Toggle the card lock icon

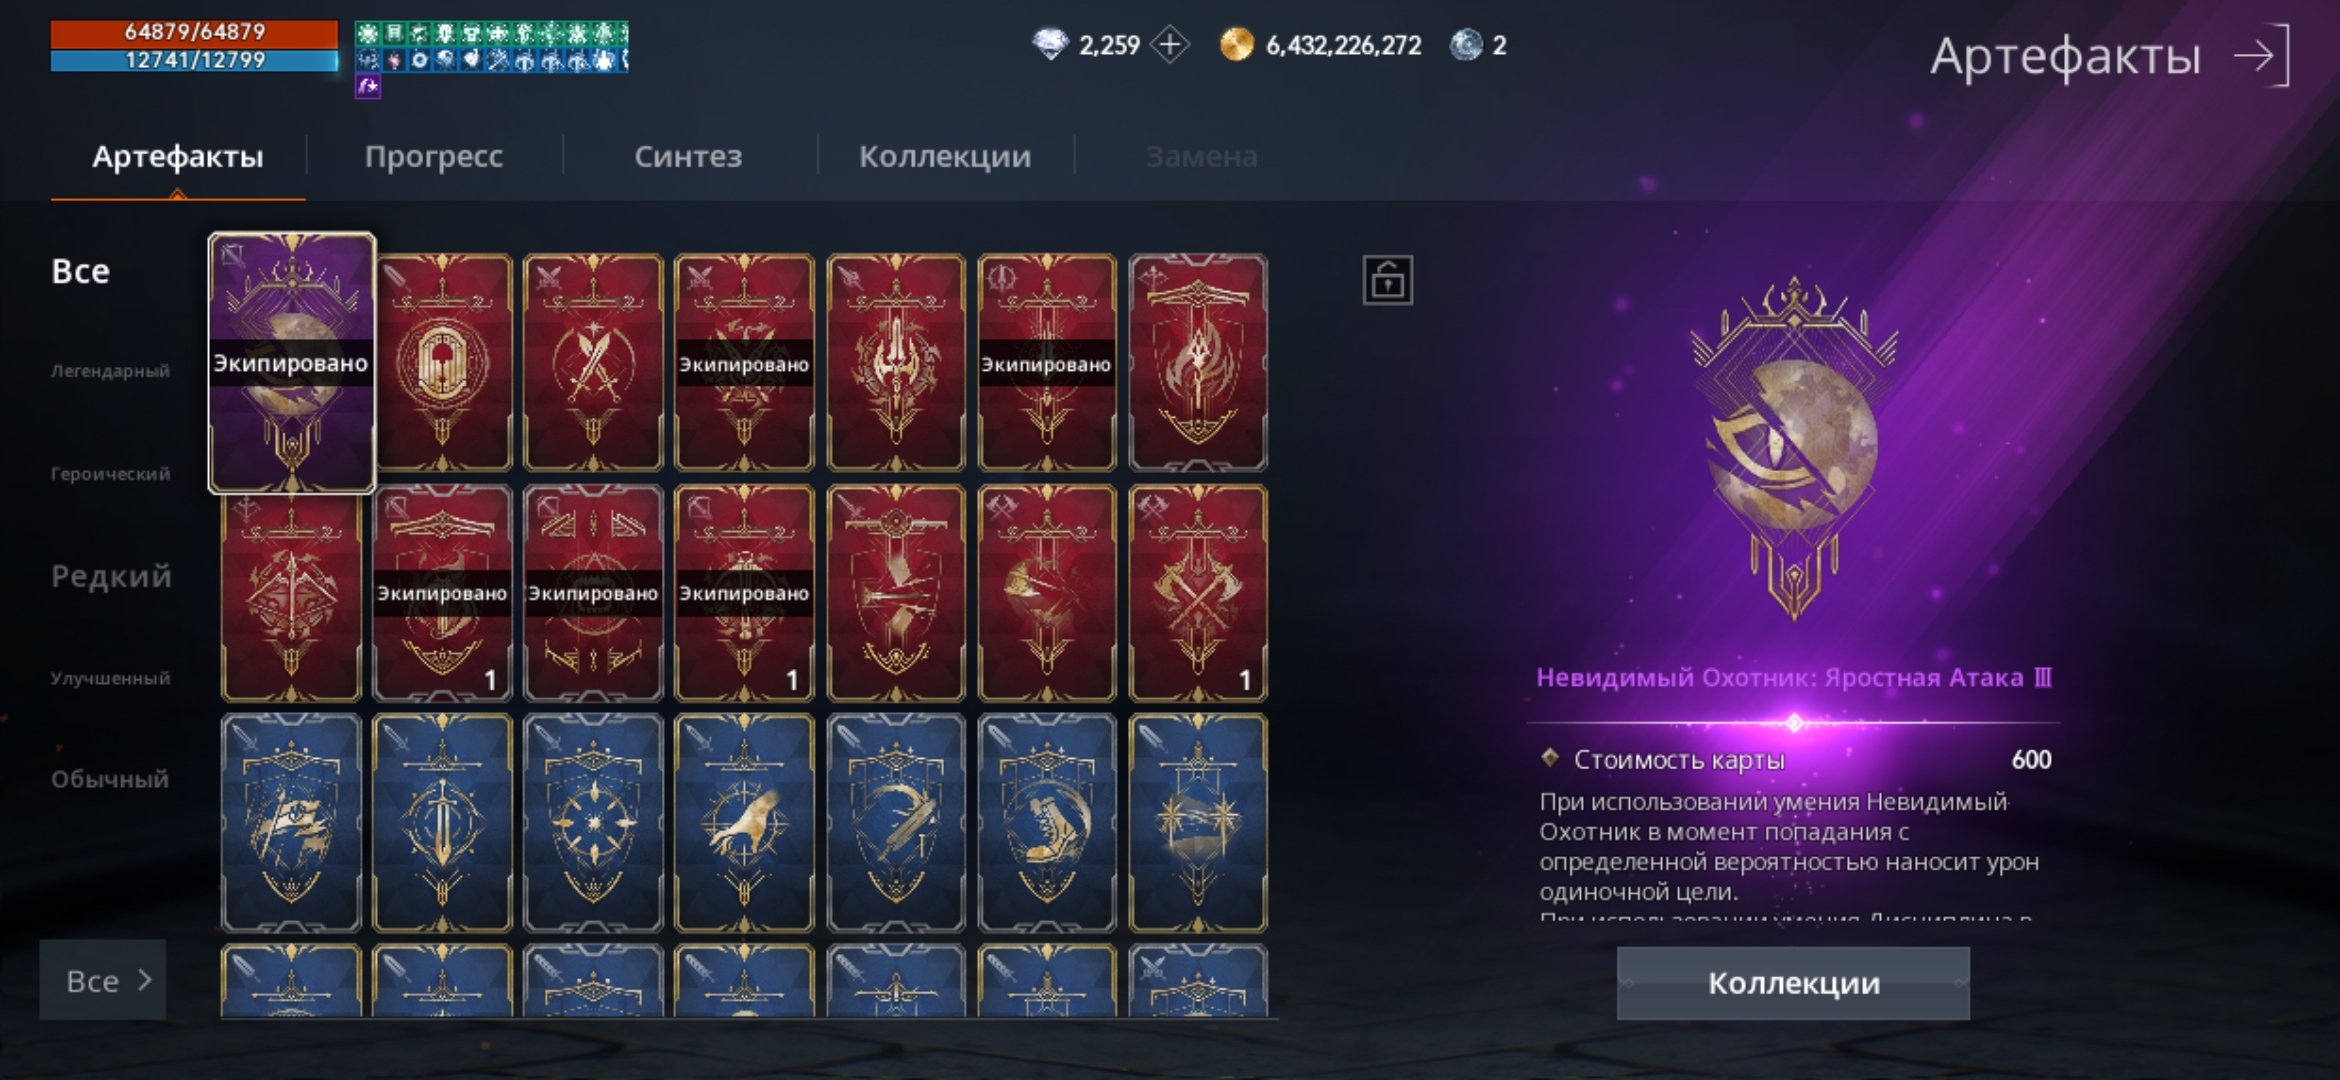pos(1387,280)
